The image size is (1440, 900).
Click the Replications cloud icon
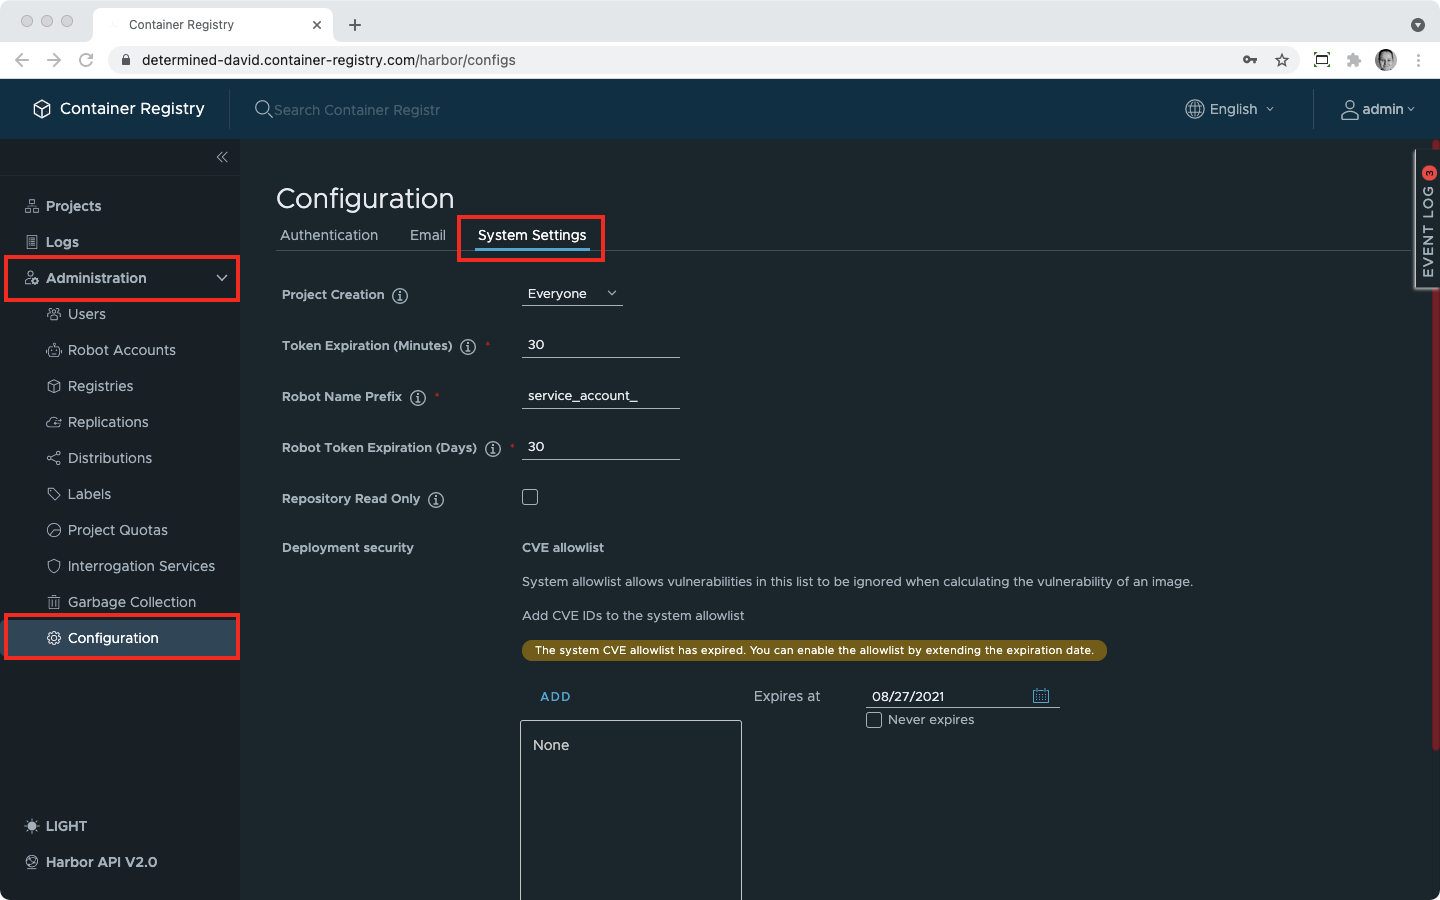[54, 422]
